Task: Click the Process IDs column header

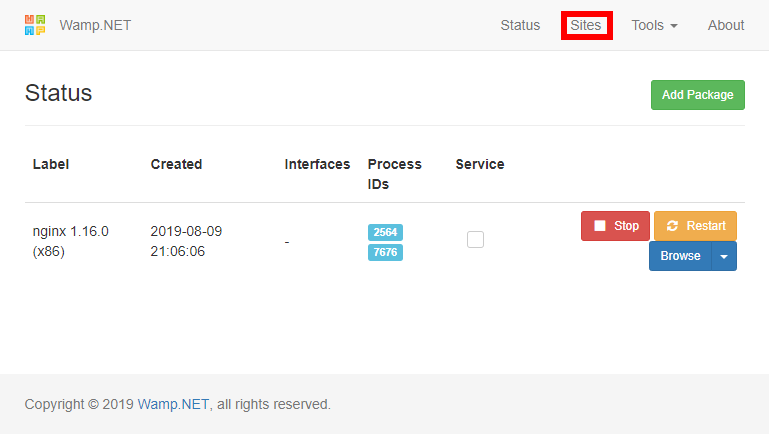Action: click(394, 174)
